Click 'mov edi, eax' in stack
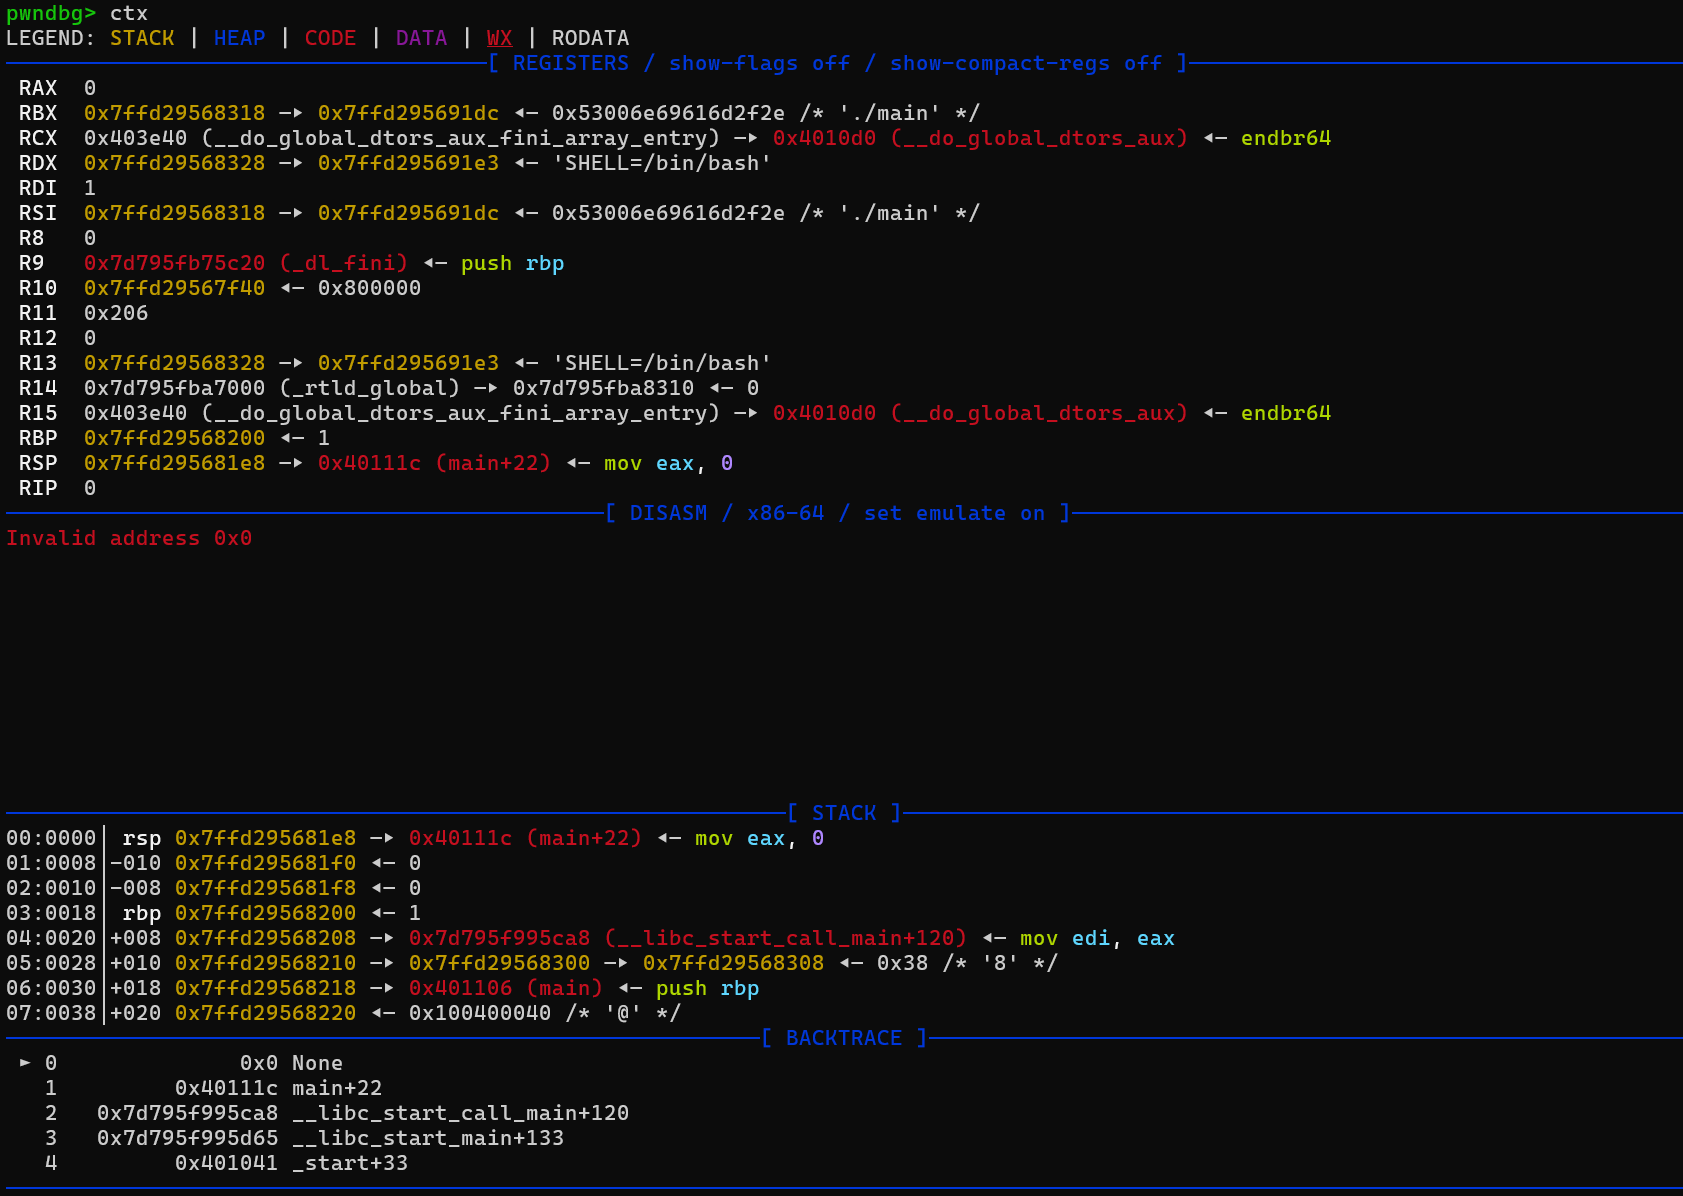 pyautogui.click(x=1097, y=938)
